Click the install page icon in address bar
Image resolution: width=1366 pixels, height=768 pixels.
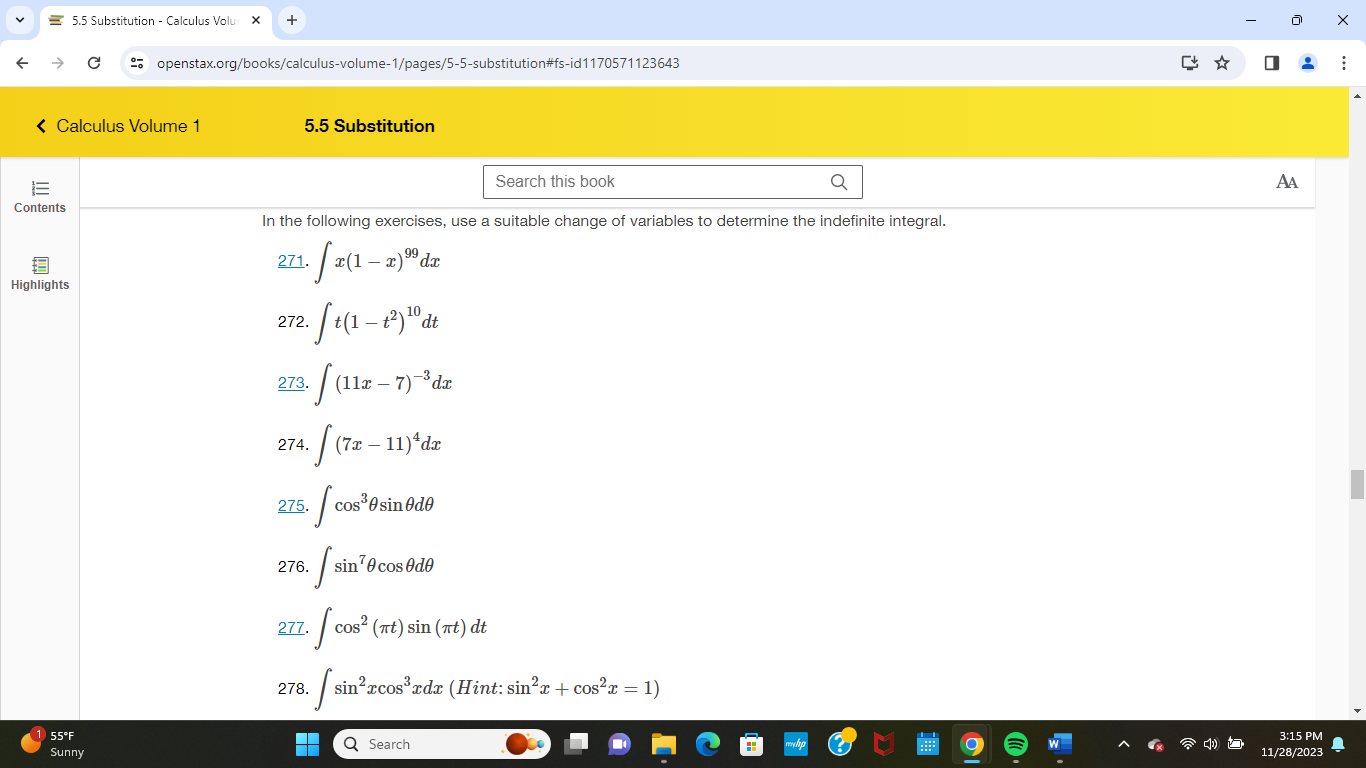(1189, 62)
